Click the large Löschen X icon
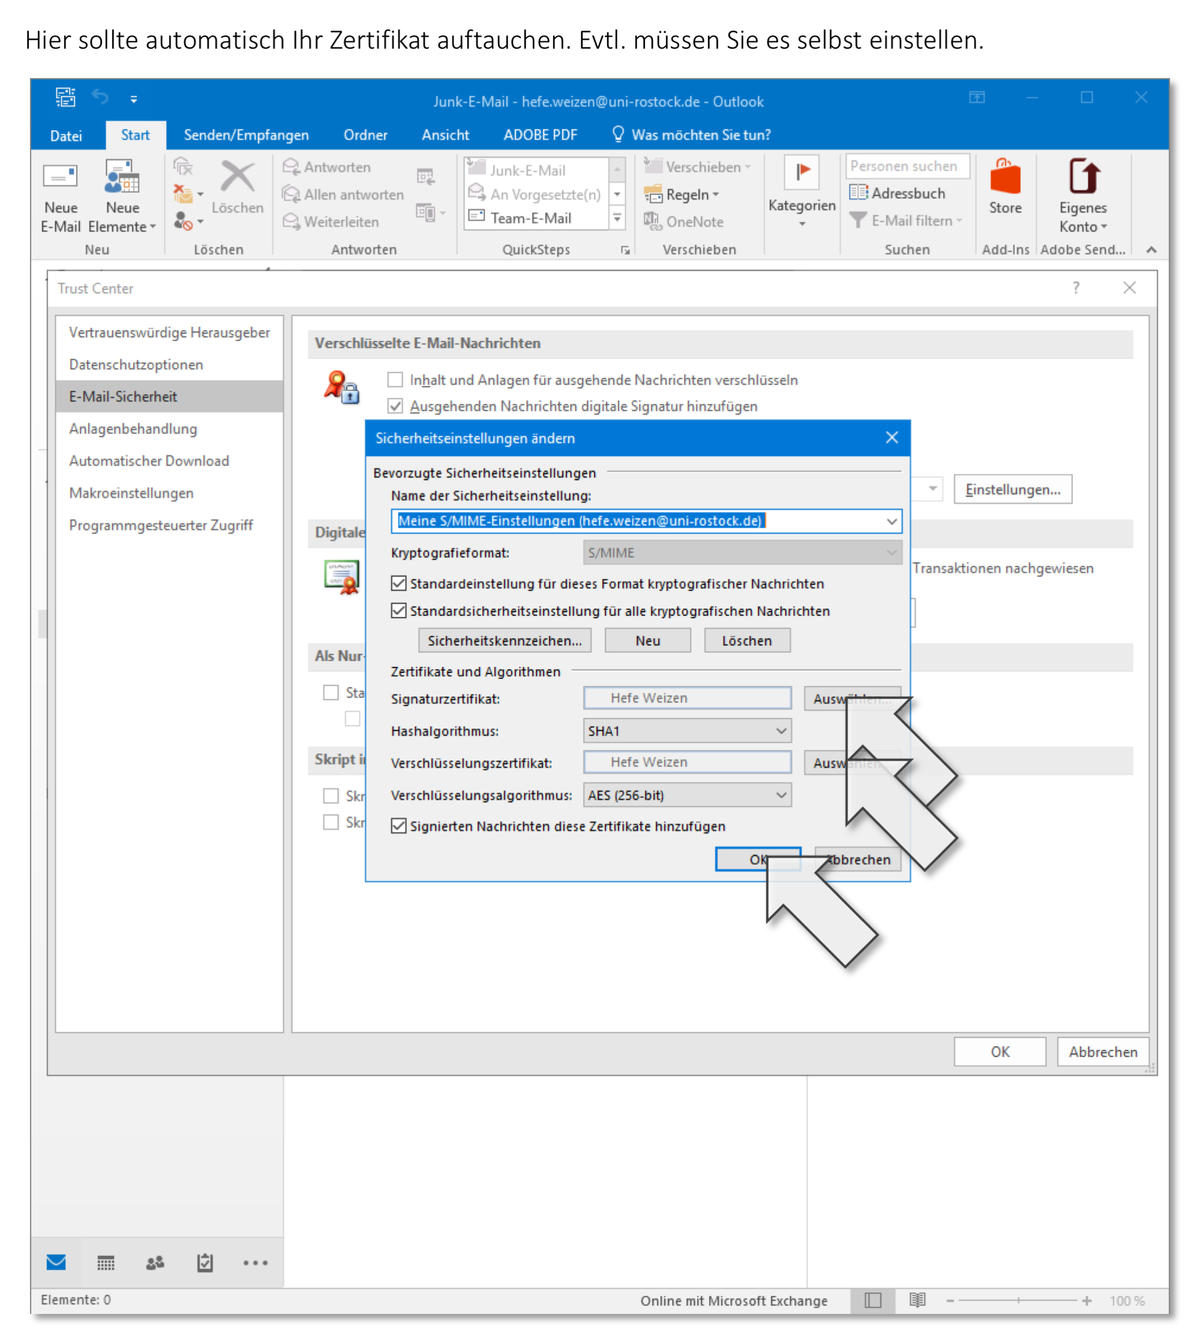 (x=237, y=177)
